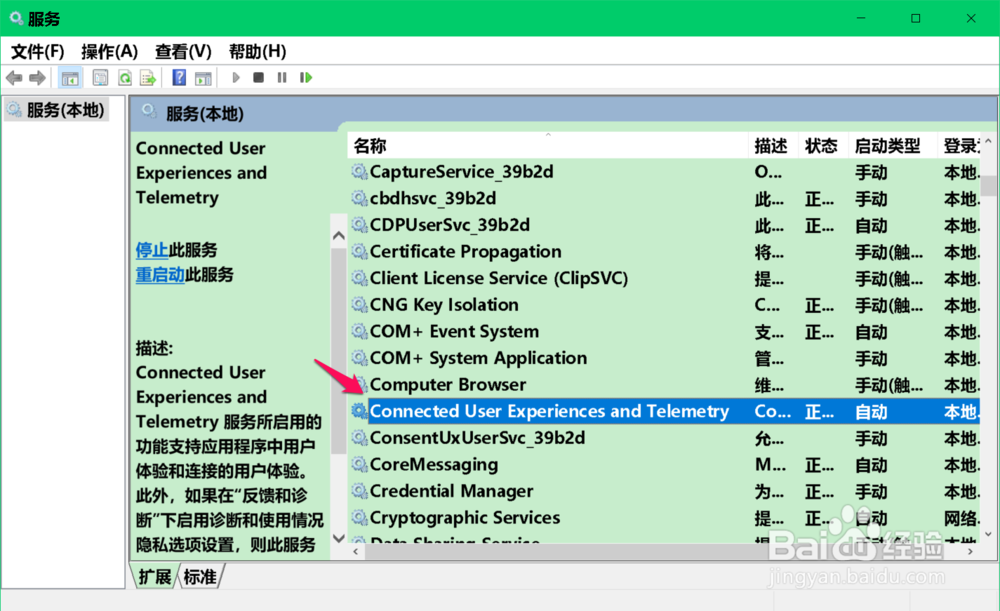Stop the service with the square icon
Screen dimensions: 1000x611
click(258, 78)
